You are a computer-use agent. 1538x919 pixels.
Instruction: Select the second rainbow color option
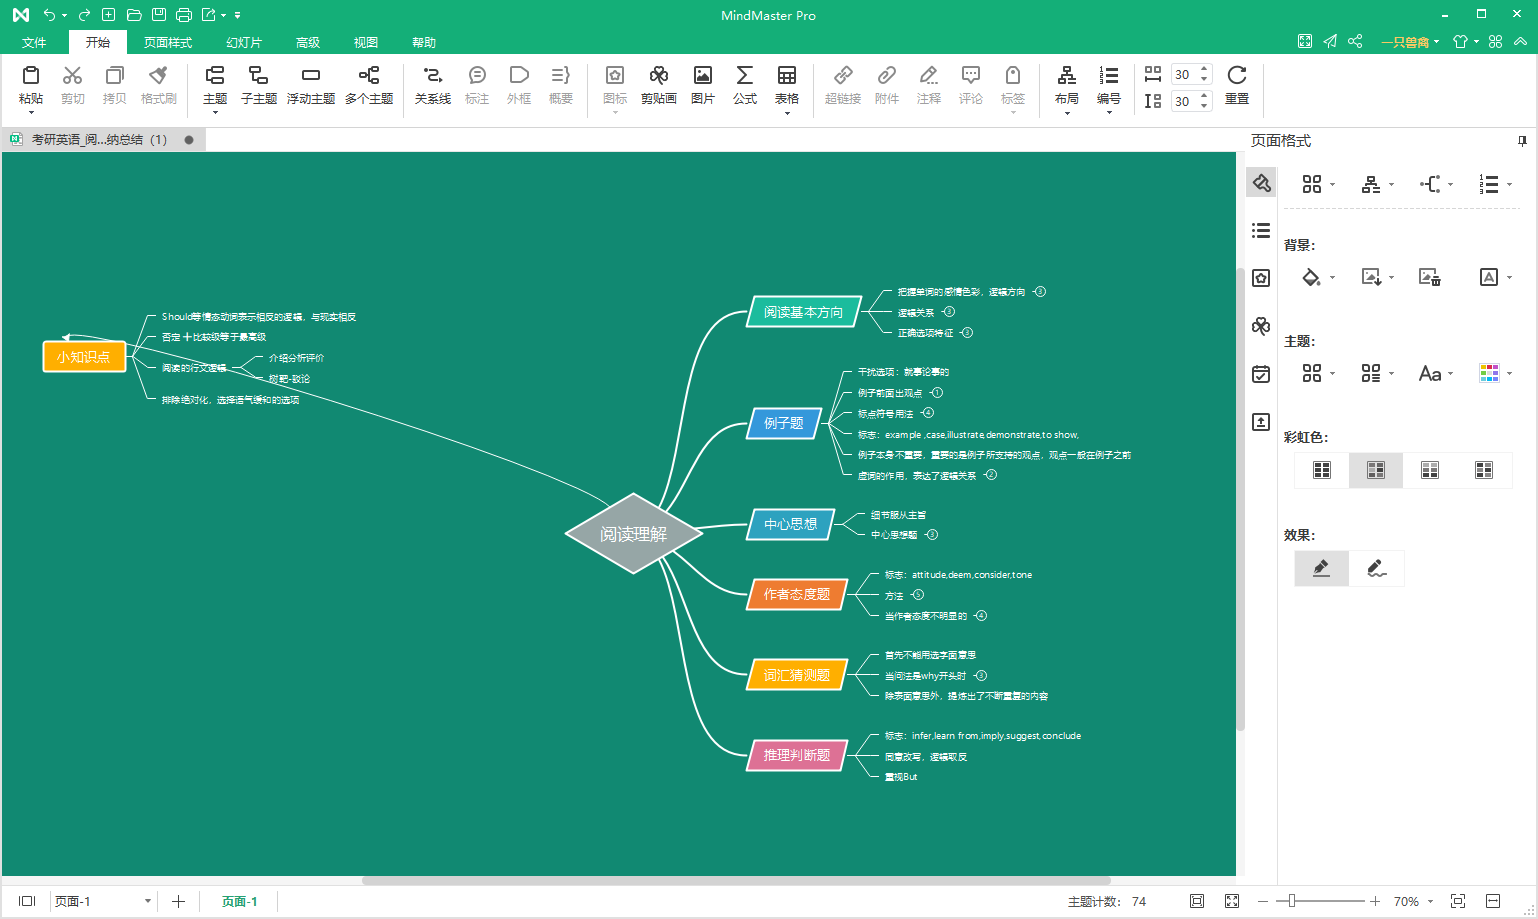tap(1376, 470)
